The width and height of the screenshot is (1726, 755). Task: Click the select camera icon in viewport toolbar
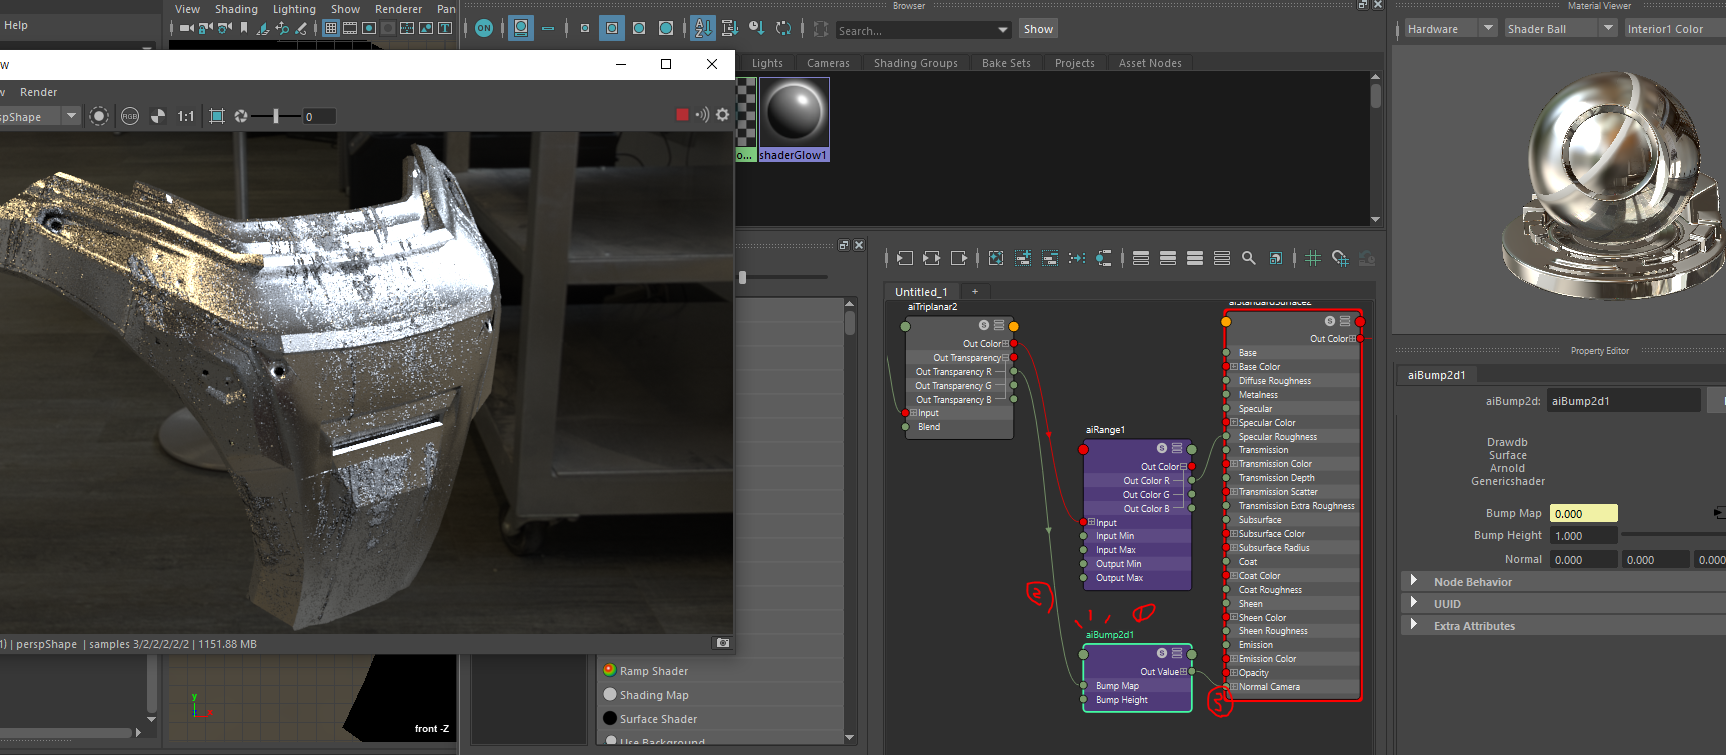(186, 28)
